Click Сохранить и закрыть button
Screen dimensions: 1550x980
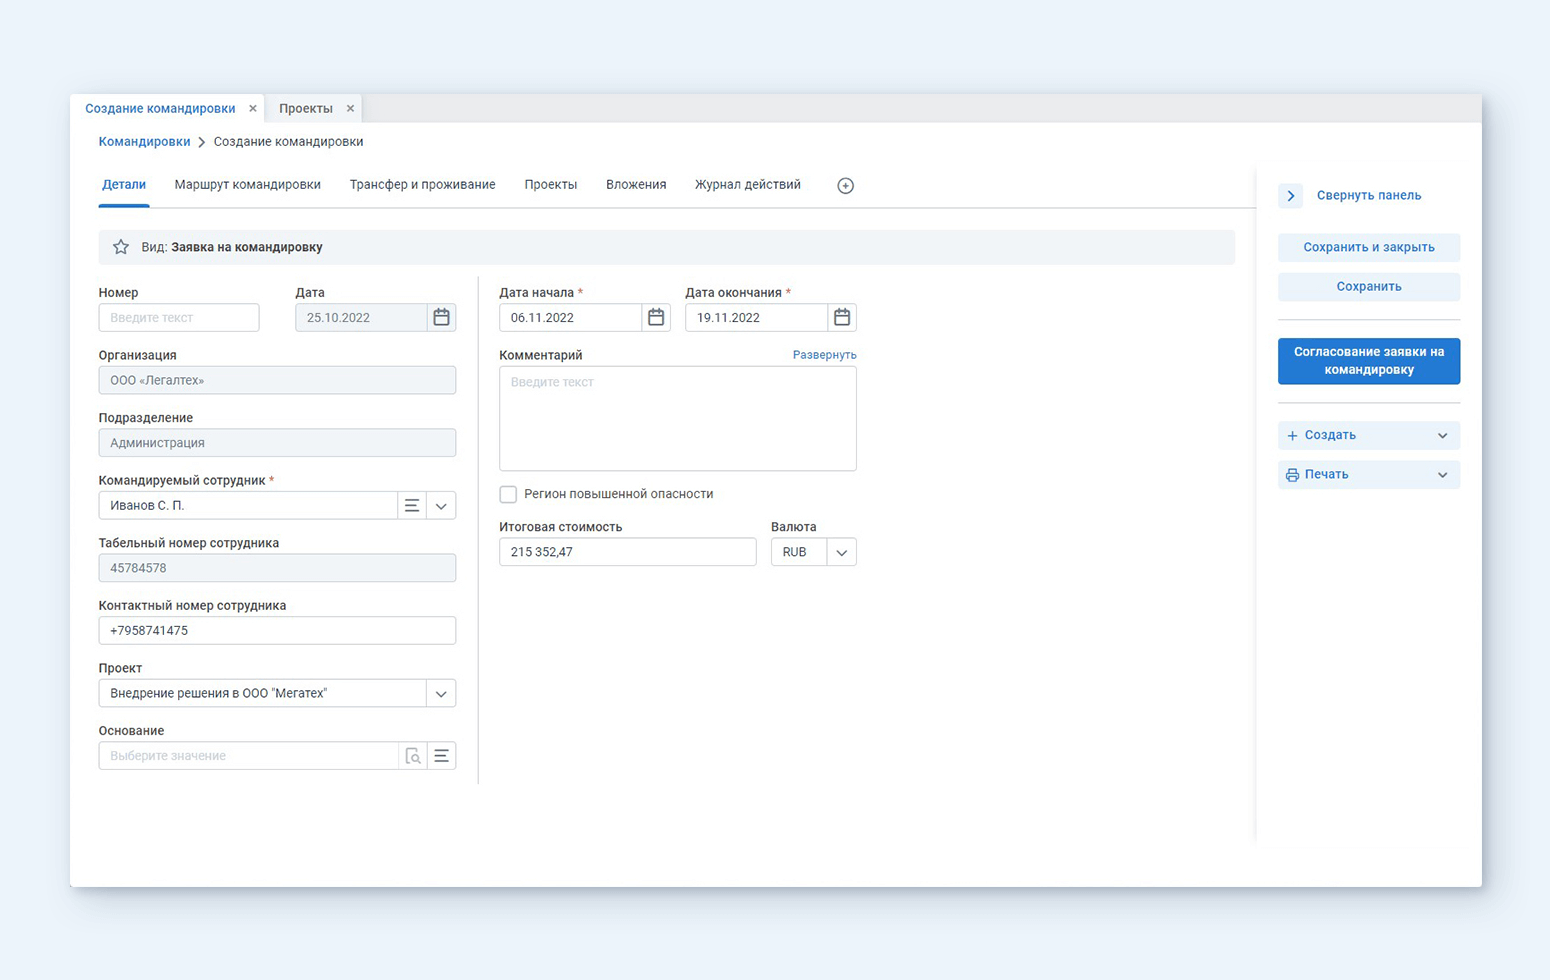[1369, 247]
